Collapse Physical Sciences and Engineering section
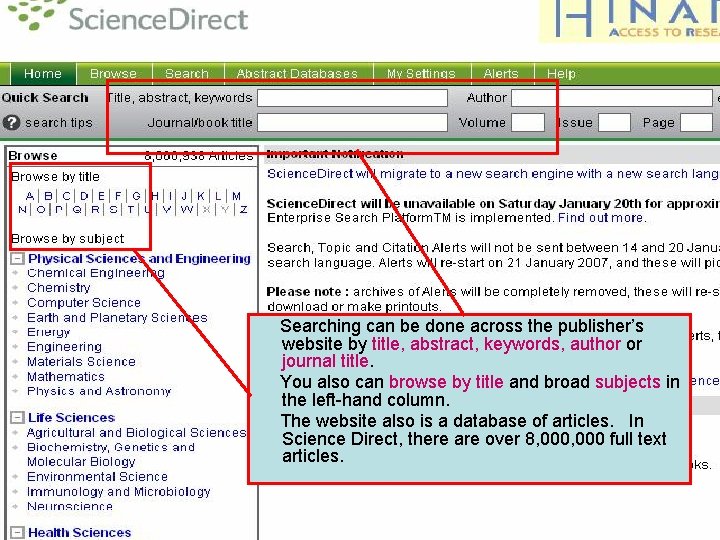Viewport: 720px width, 540px height. click(17, 259)
